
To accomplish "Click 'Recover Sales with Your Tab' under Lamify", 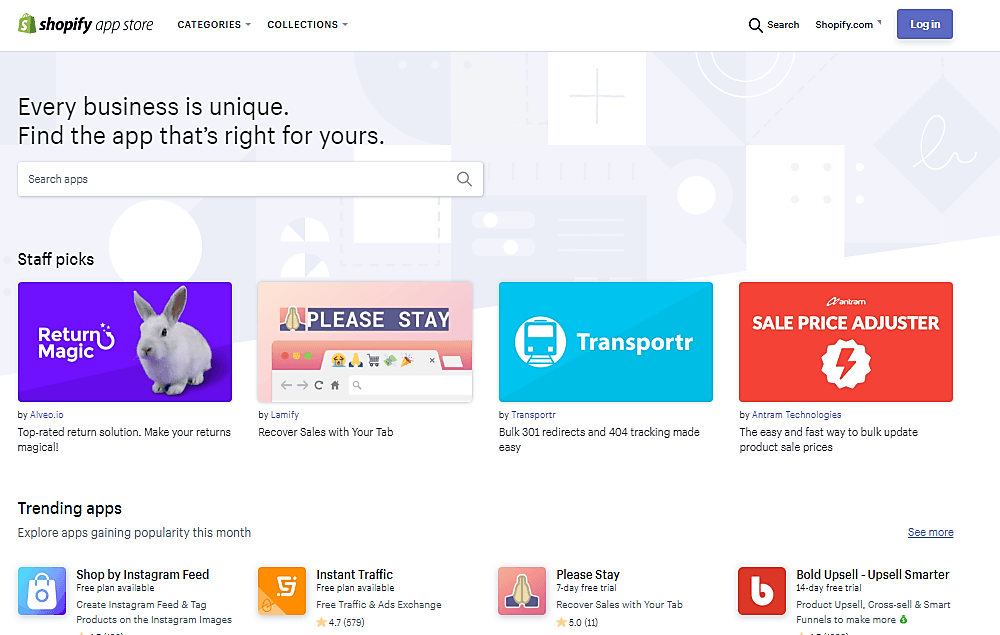I will pyautogui.click(x=326, y=432).
